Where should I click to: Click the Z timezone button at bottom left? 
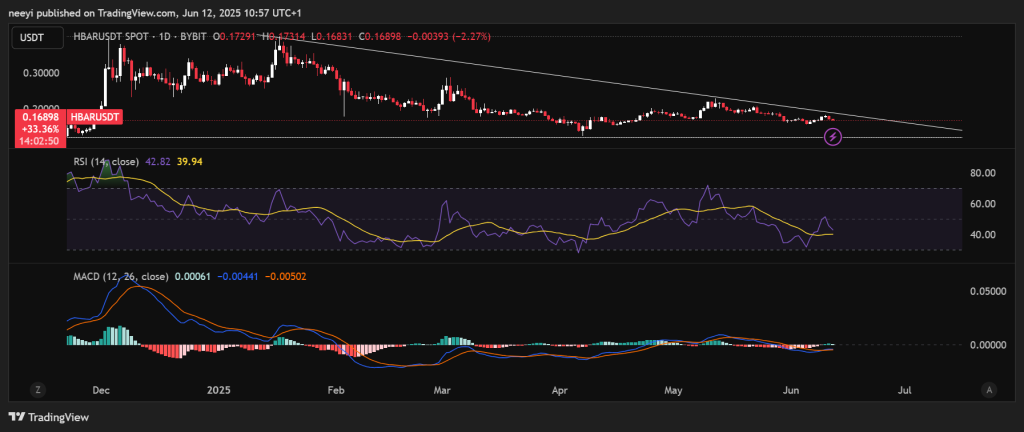click(x=38, y=390)
